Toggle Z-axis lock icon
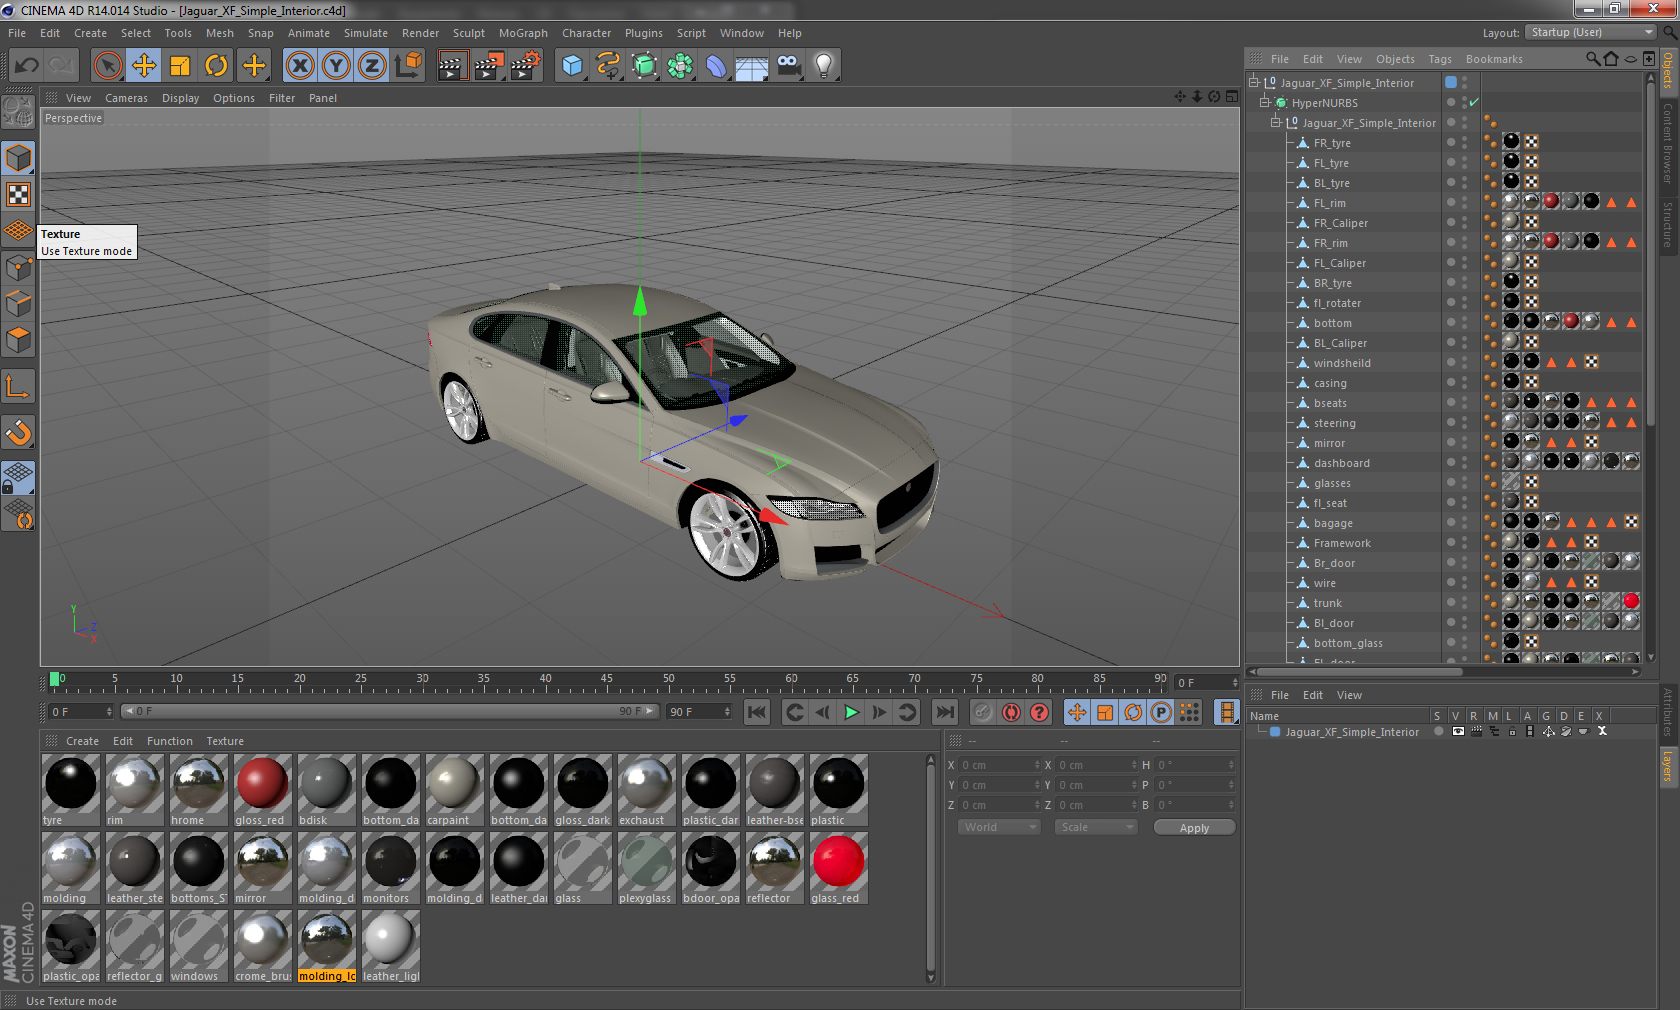Image resolution: width=1680 pixels, height=1010 pixels. (x=372, y=66)
